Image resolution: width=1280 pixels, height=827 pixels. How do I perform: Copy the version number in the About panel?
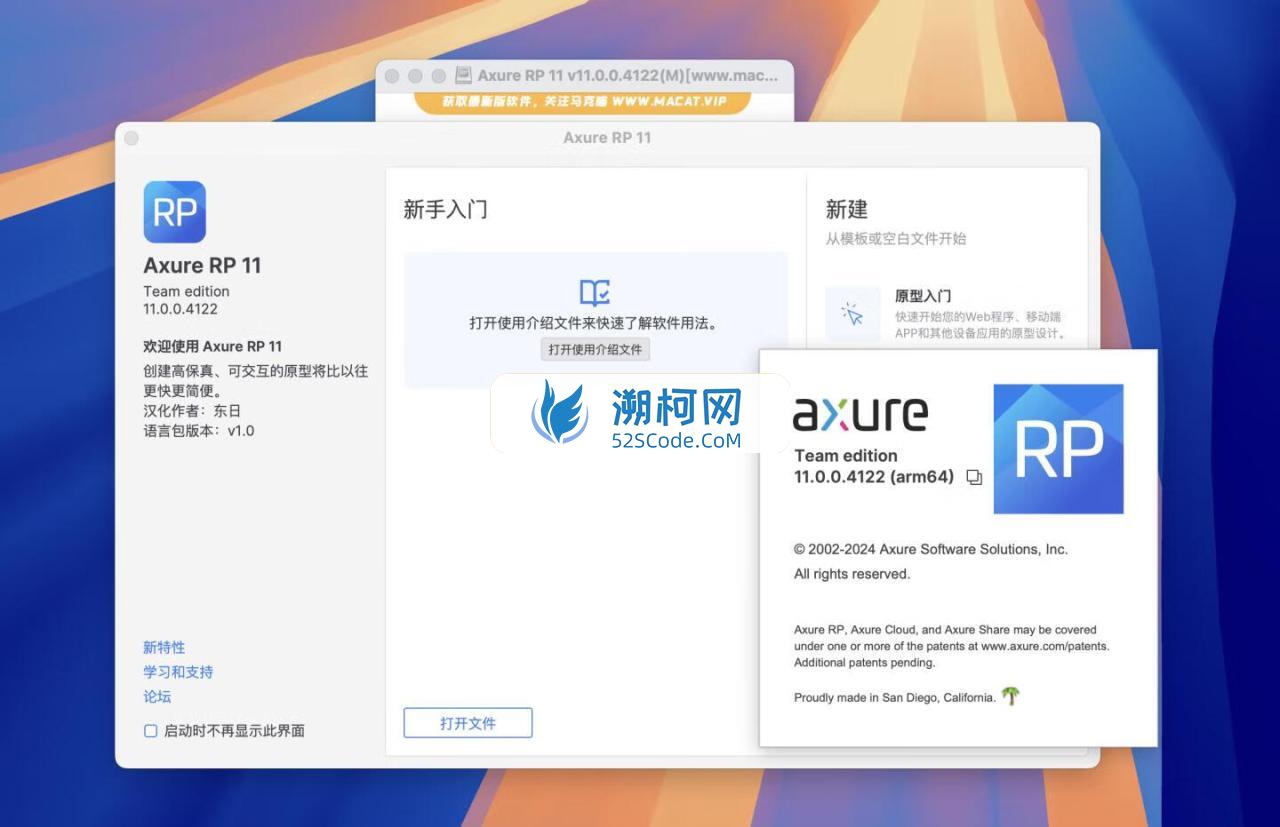974,478
